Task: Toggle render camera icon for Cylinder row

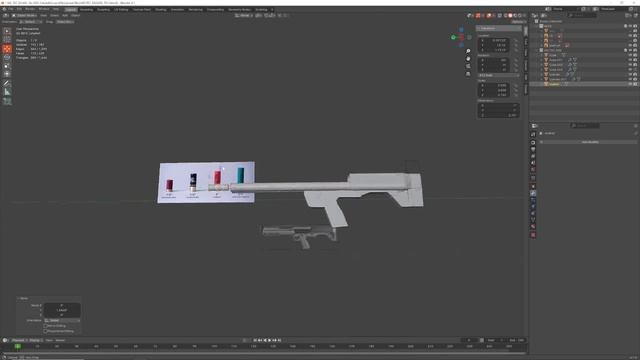Action: 636,74
